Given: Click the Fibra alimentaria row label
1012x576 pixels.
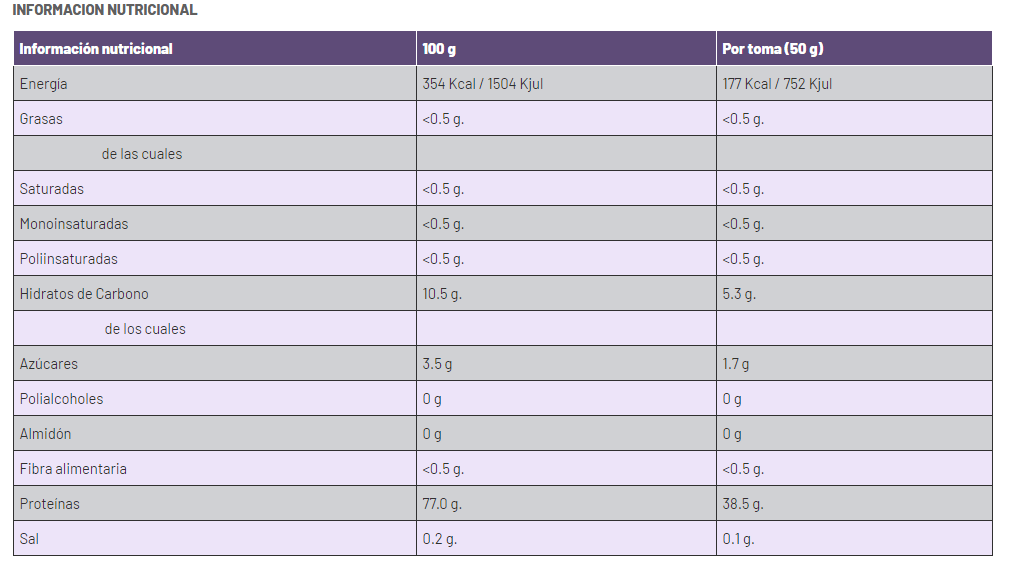Looking at the screenshot, I should point(73,469).
